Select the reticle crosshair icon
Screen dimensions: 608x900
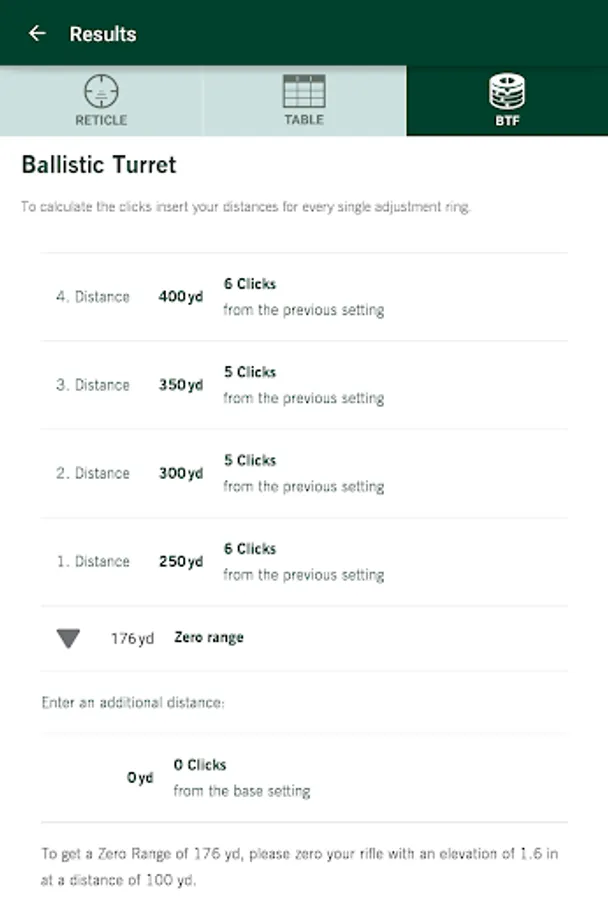pos(101,92)
